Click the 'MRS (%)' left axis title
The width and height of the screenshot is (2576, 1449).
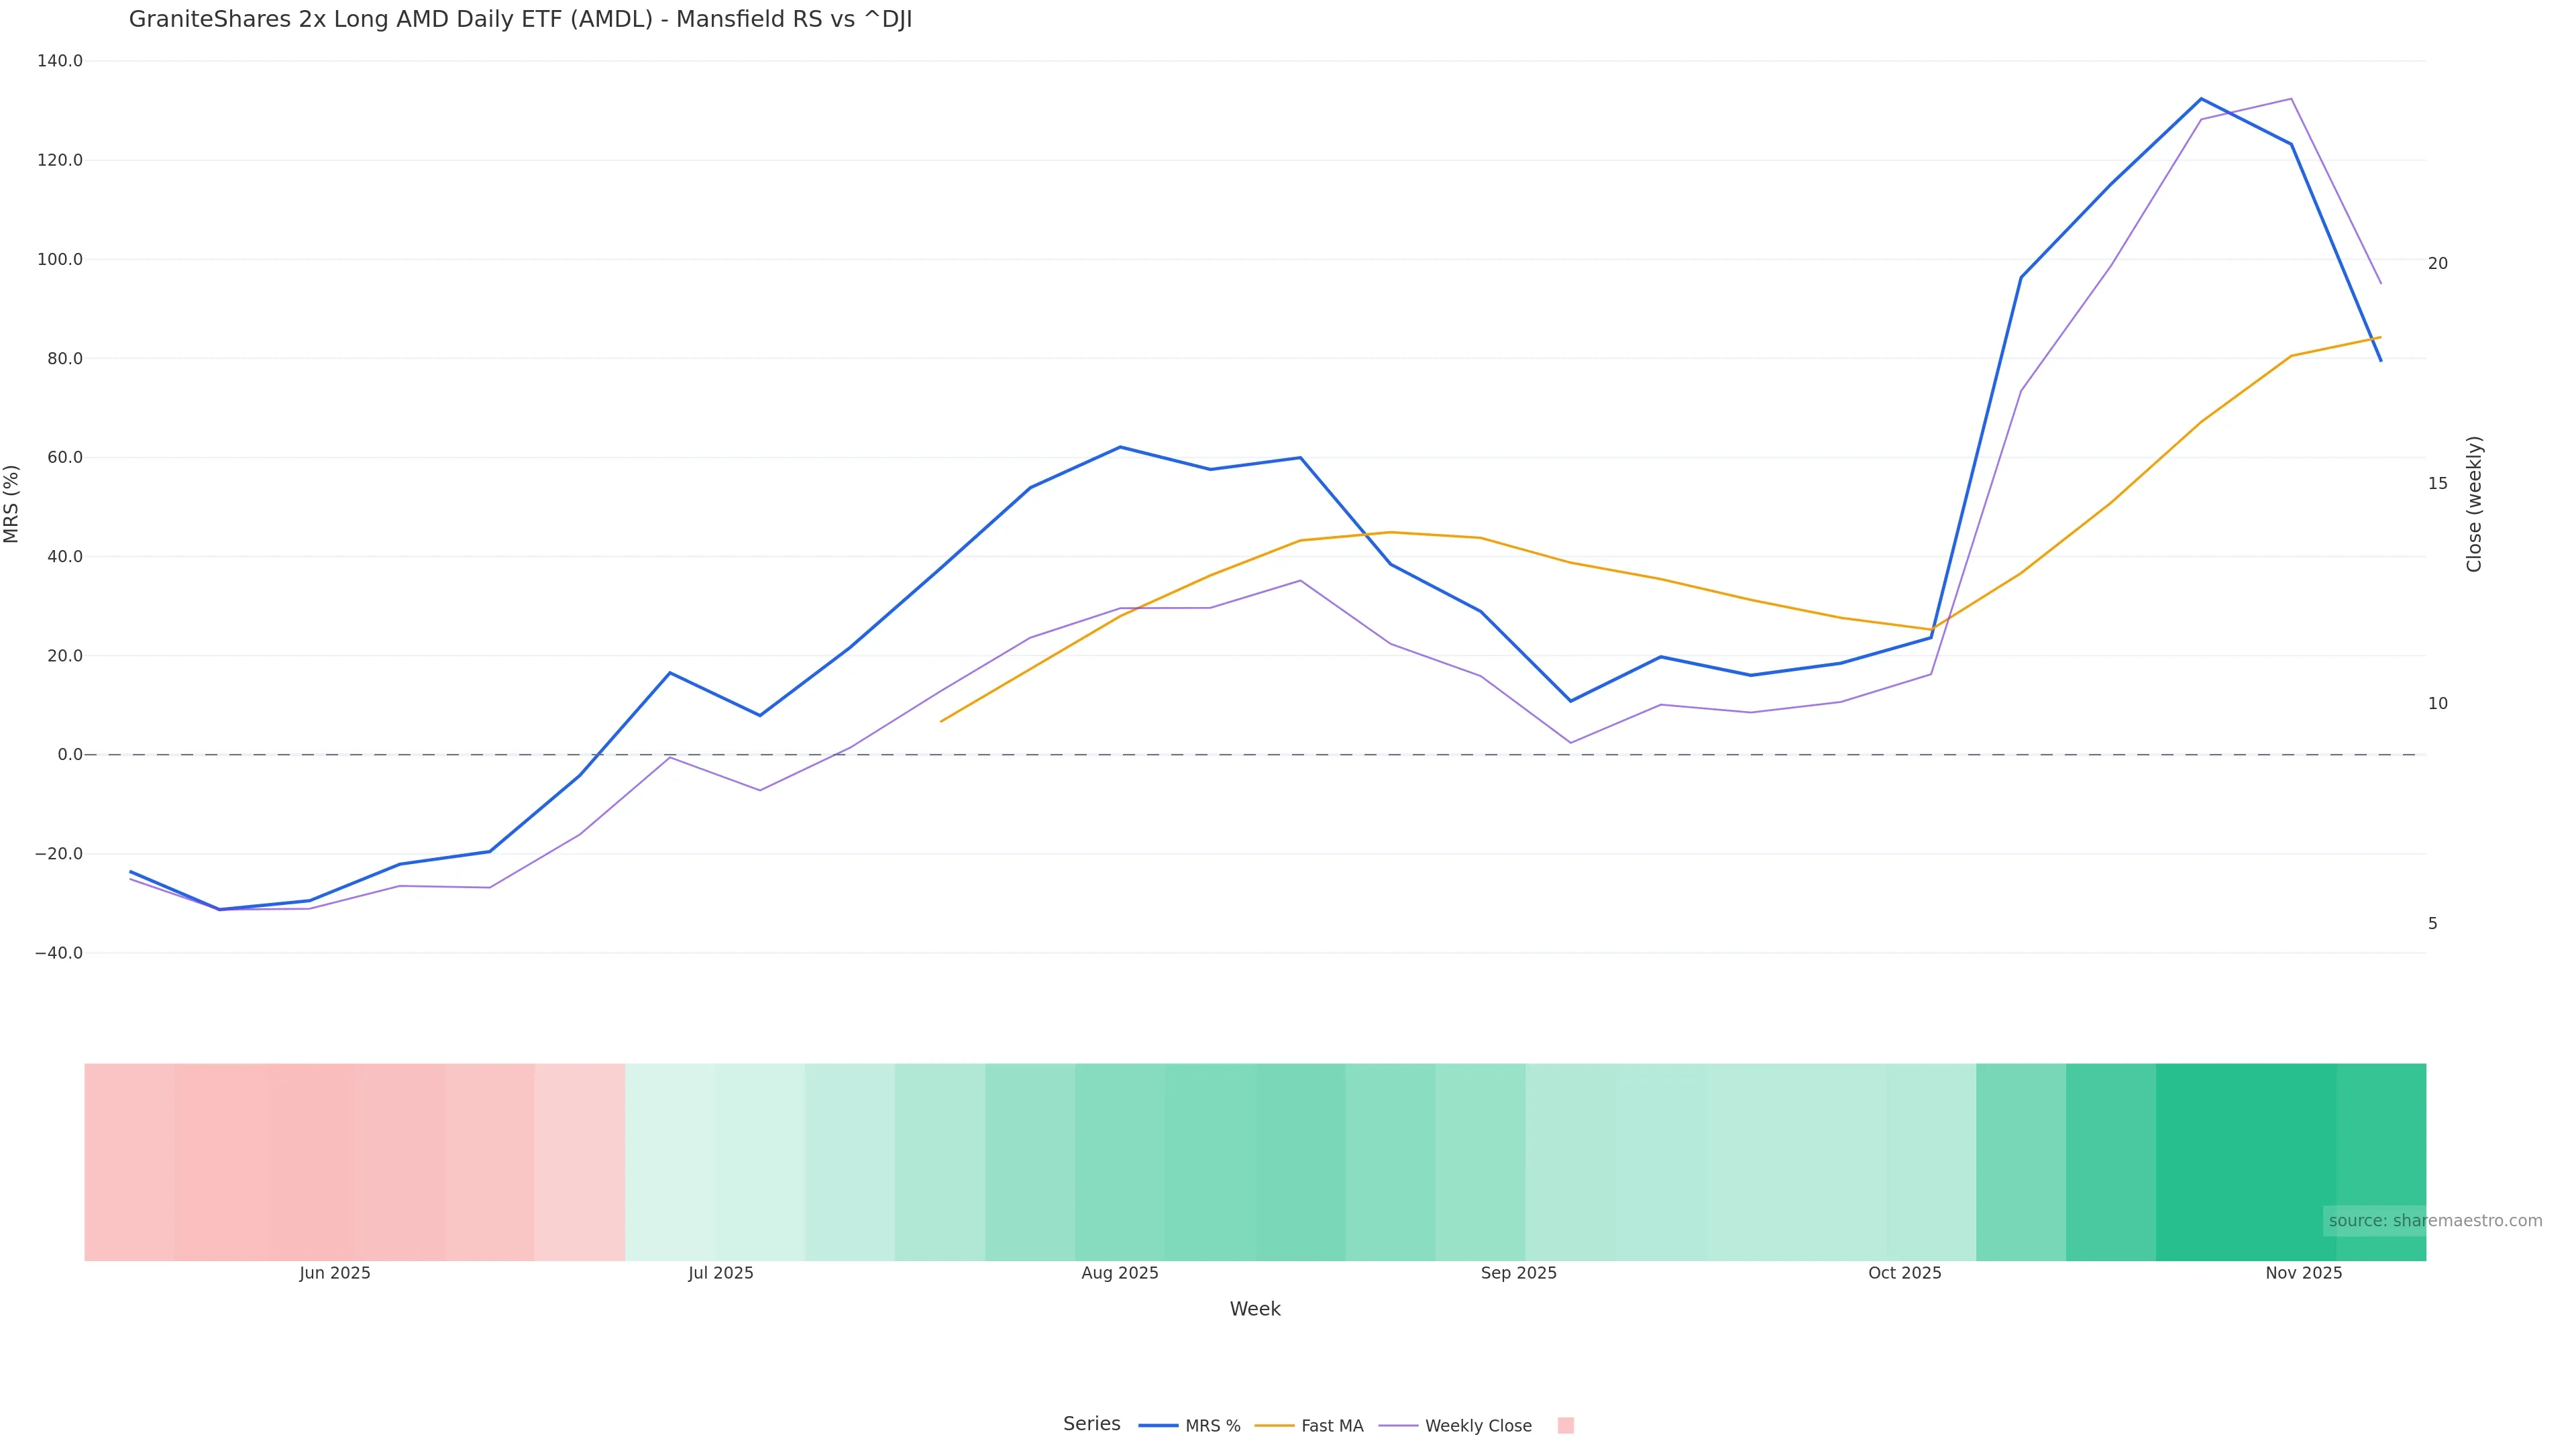click(12, 504)
